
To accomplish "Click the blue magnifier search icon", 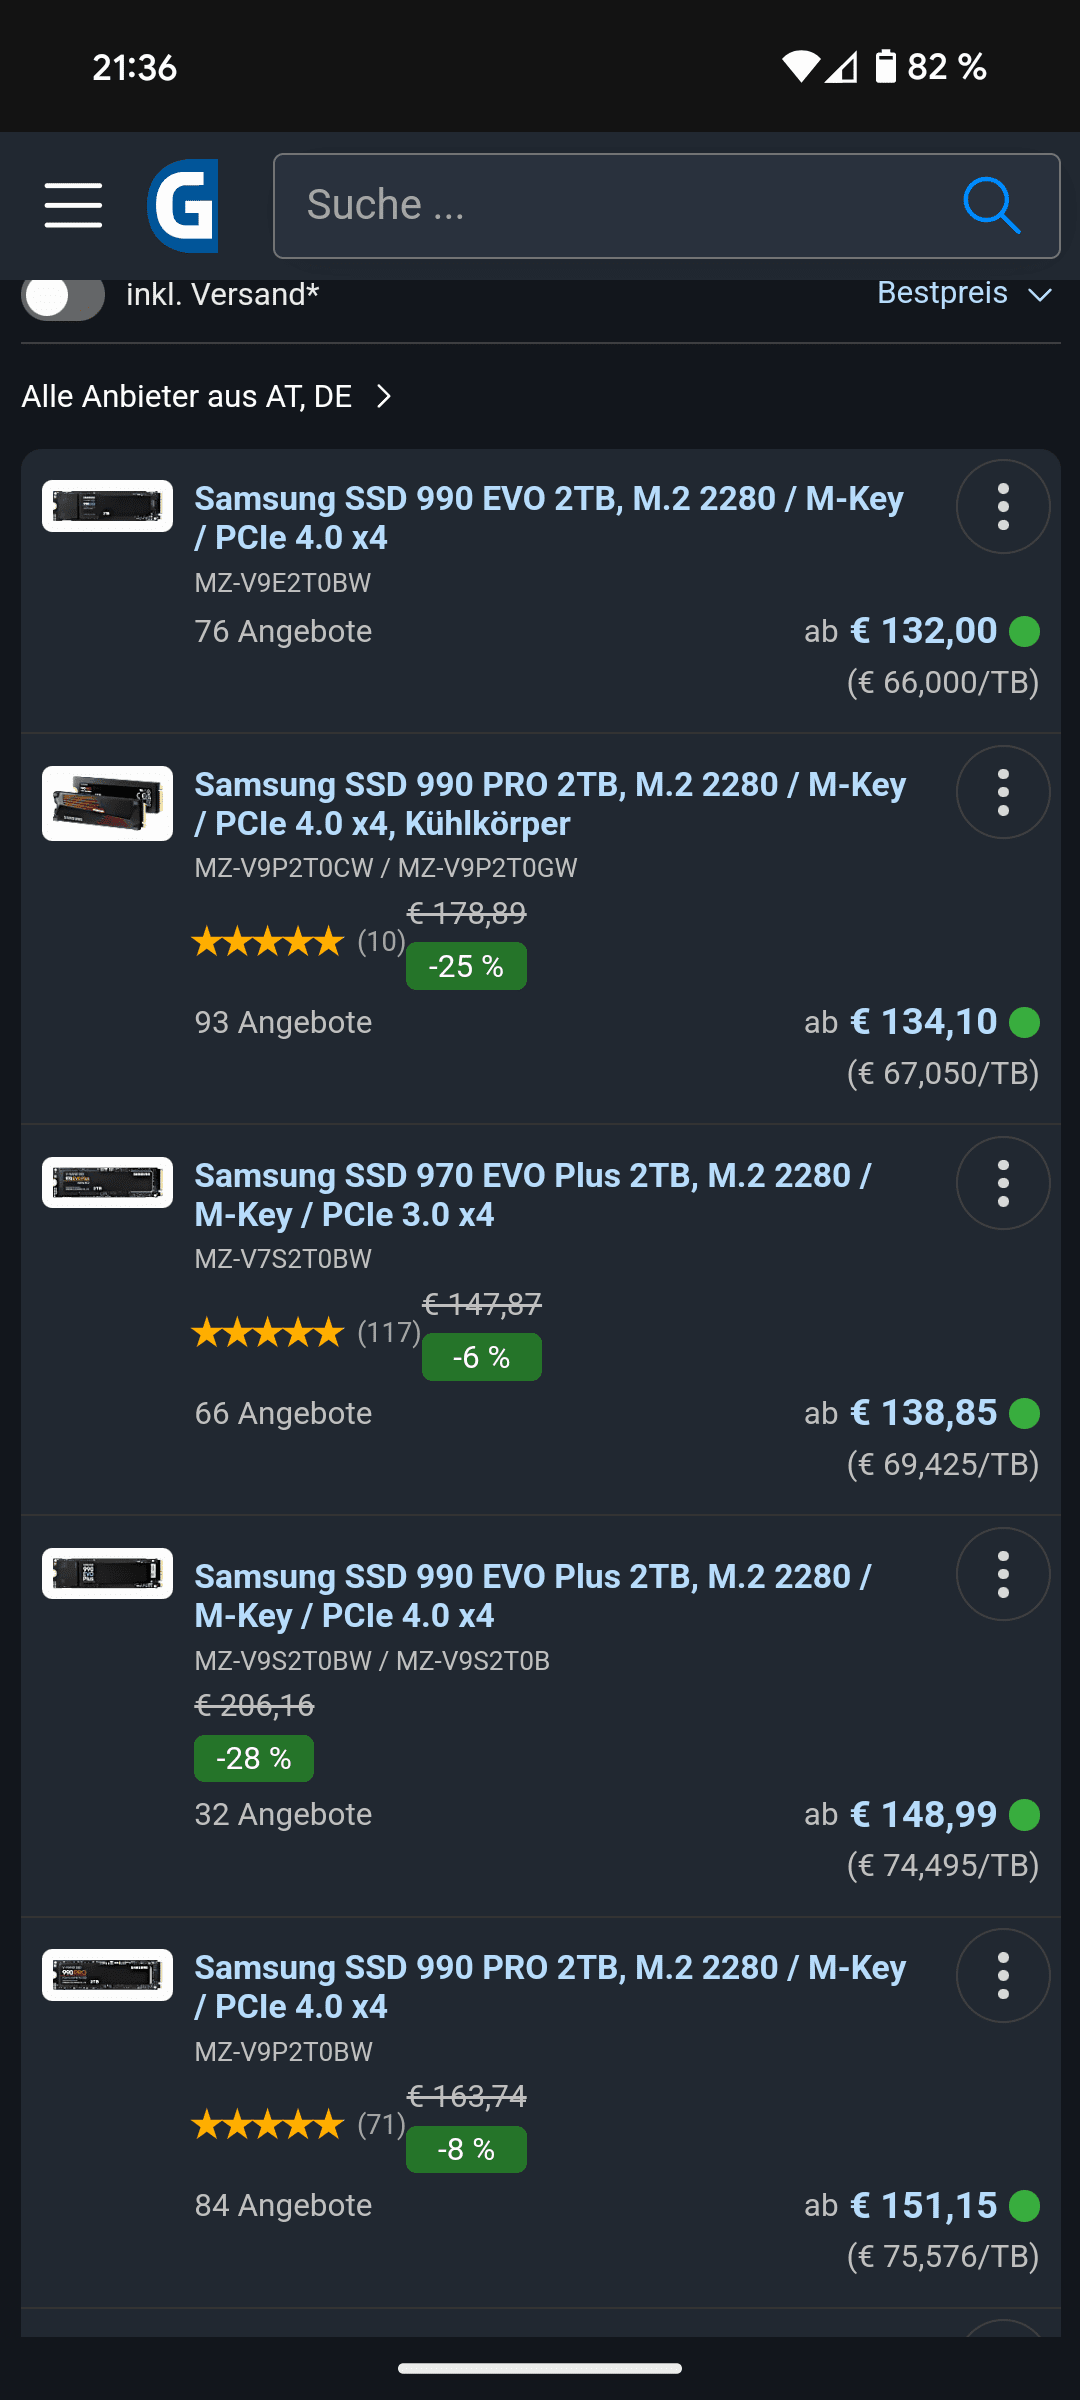I will point(991,206).
